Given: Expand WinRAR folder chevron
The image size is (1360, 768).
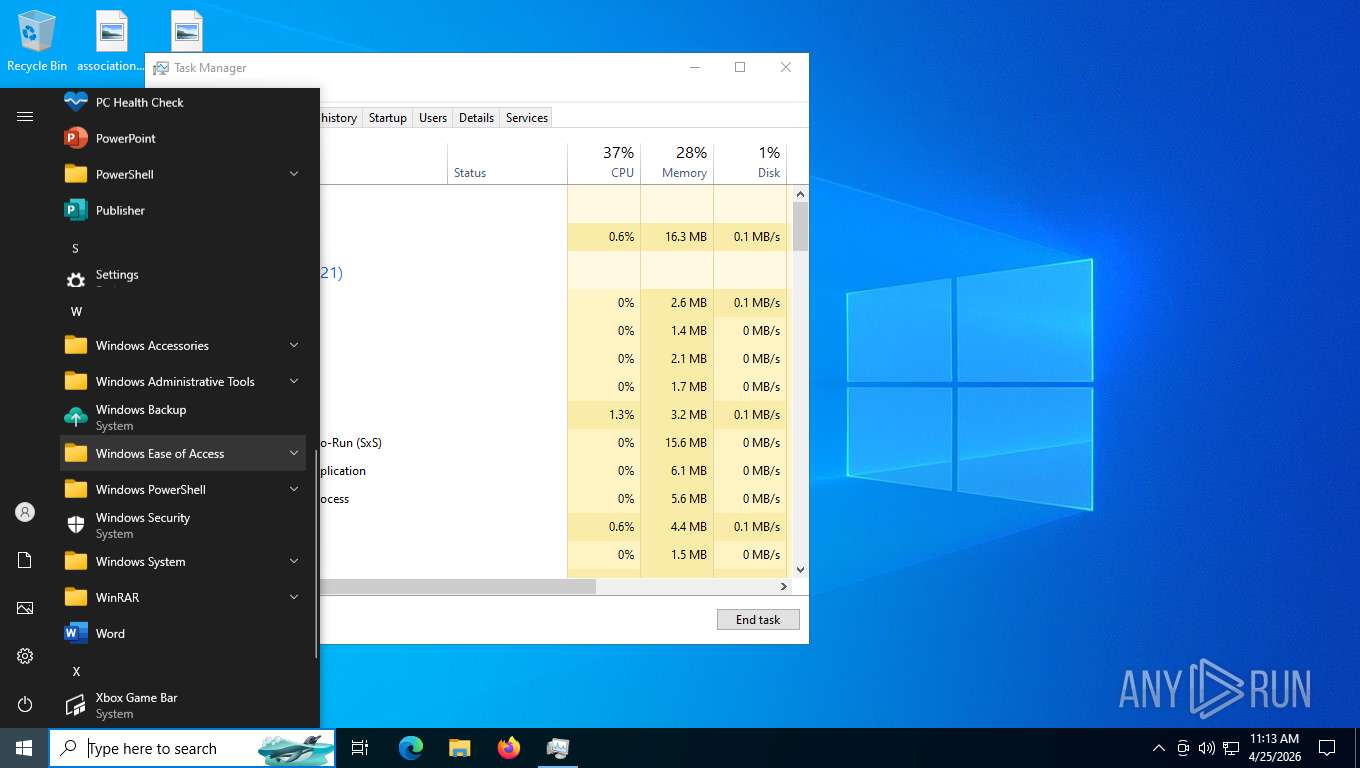Looking at the screenshot, I should pos(294,597).
